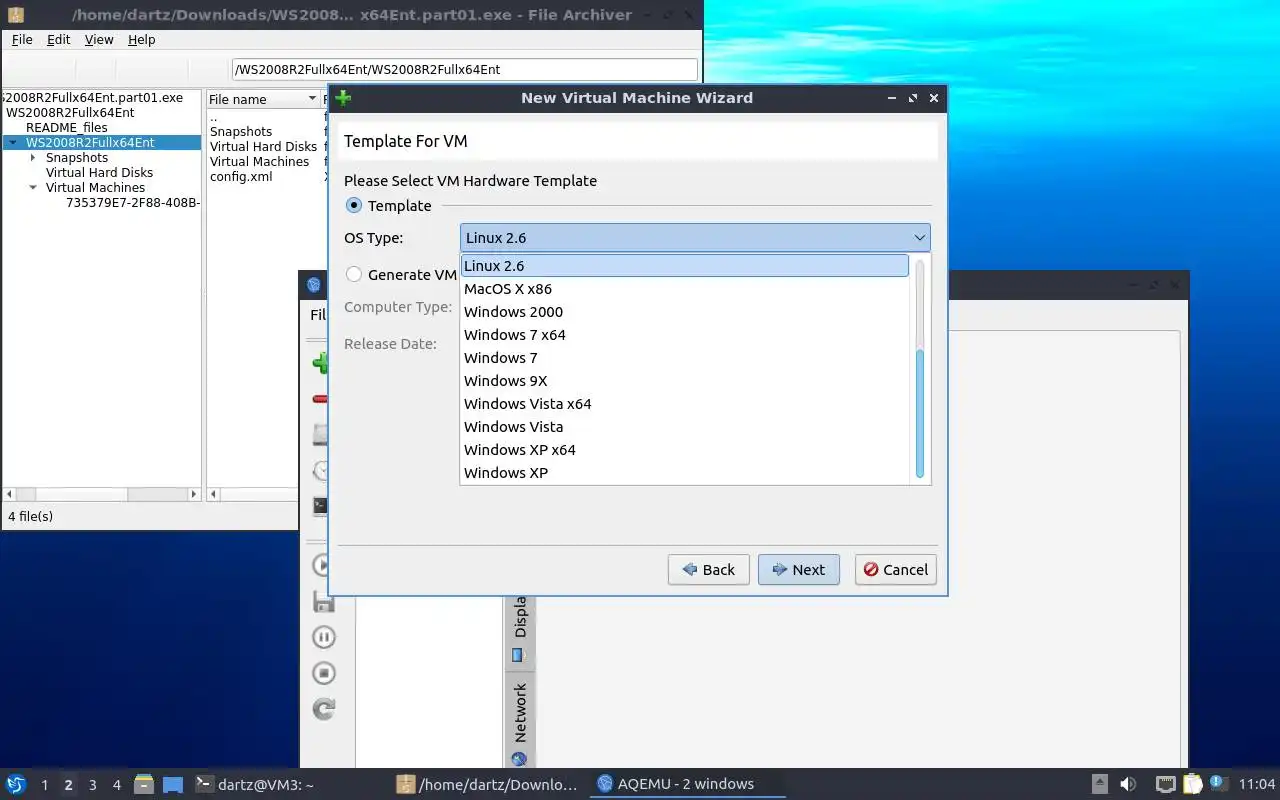Collapse the OS Type combo box arrow
The image size is (1280, 800).
[919, 238]
